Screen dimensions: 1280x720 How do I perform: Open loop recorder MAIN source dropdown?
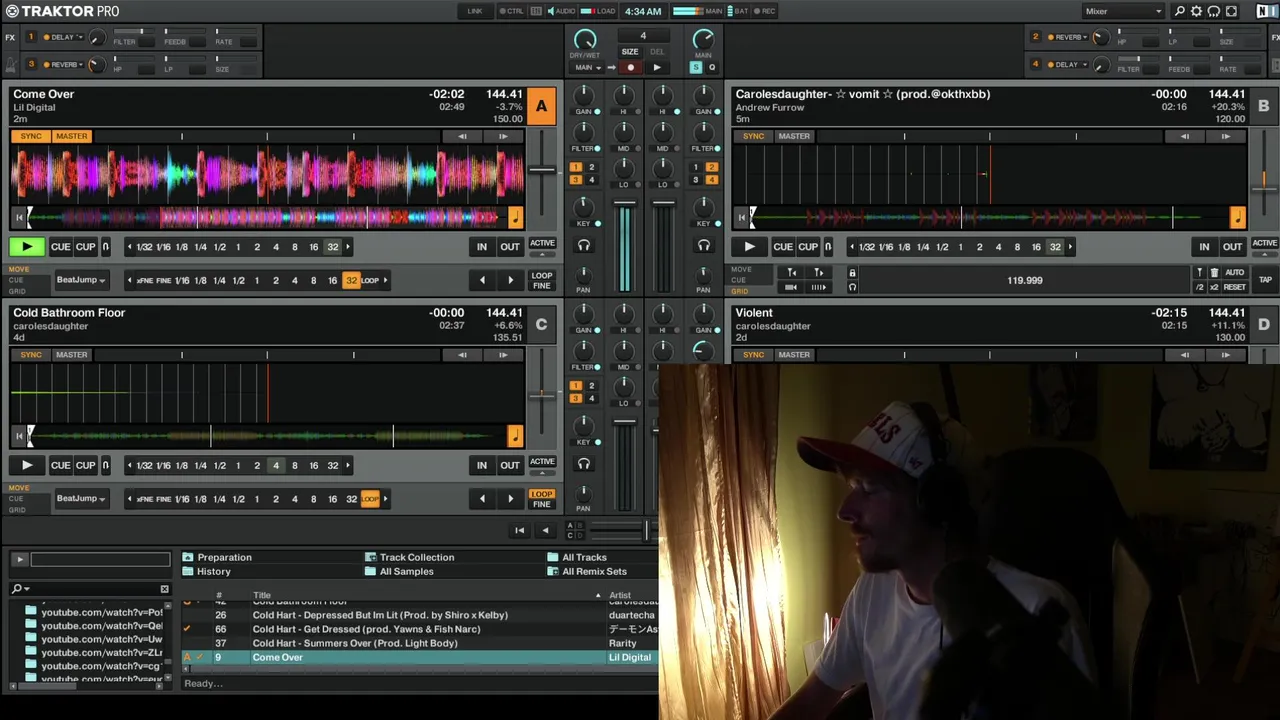pyautogui.click(x=588, y=68)
